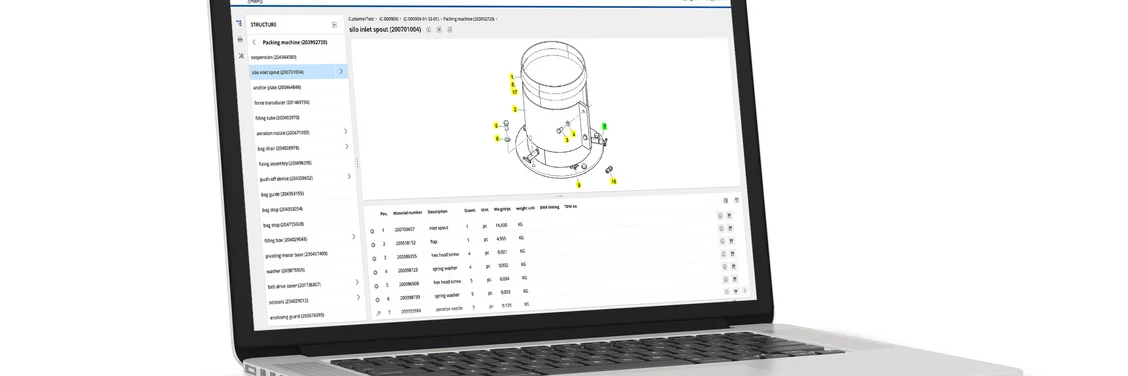
Task: Expand the aeration nozzle tree entry
Action: (x=346, y=132)
